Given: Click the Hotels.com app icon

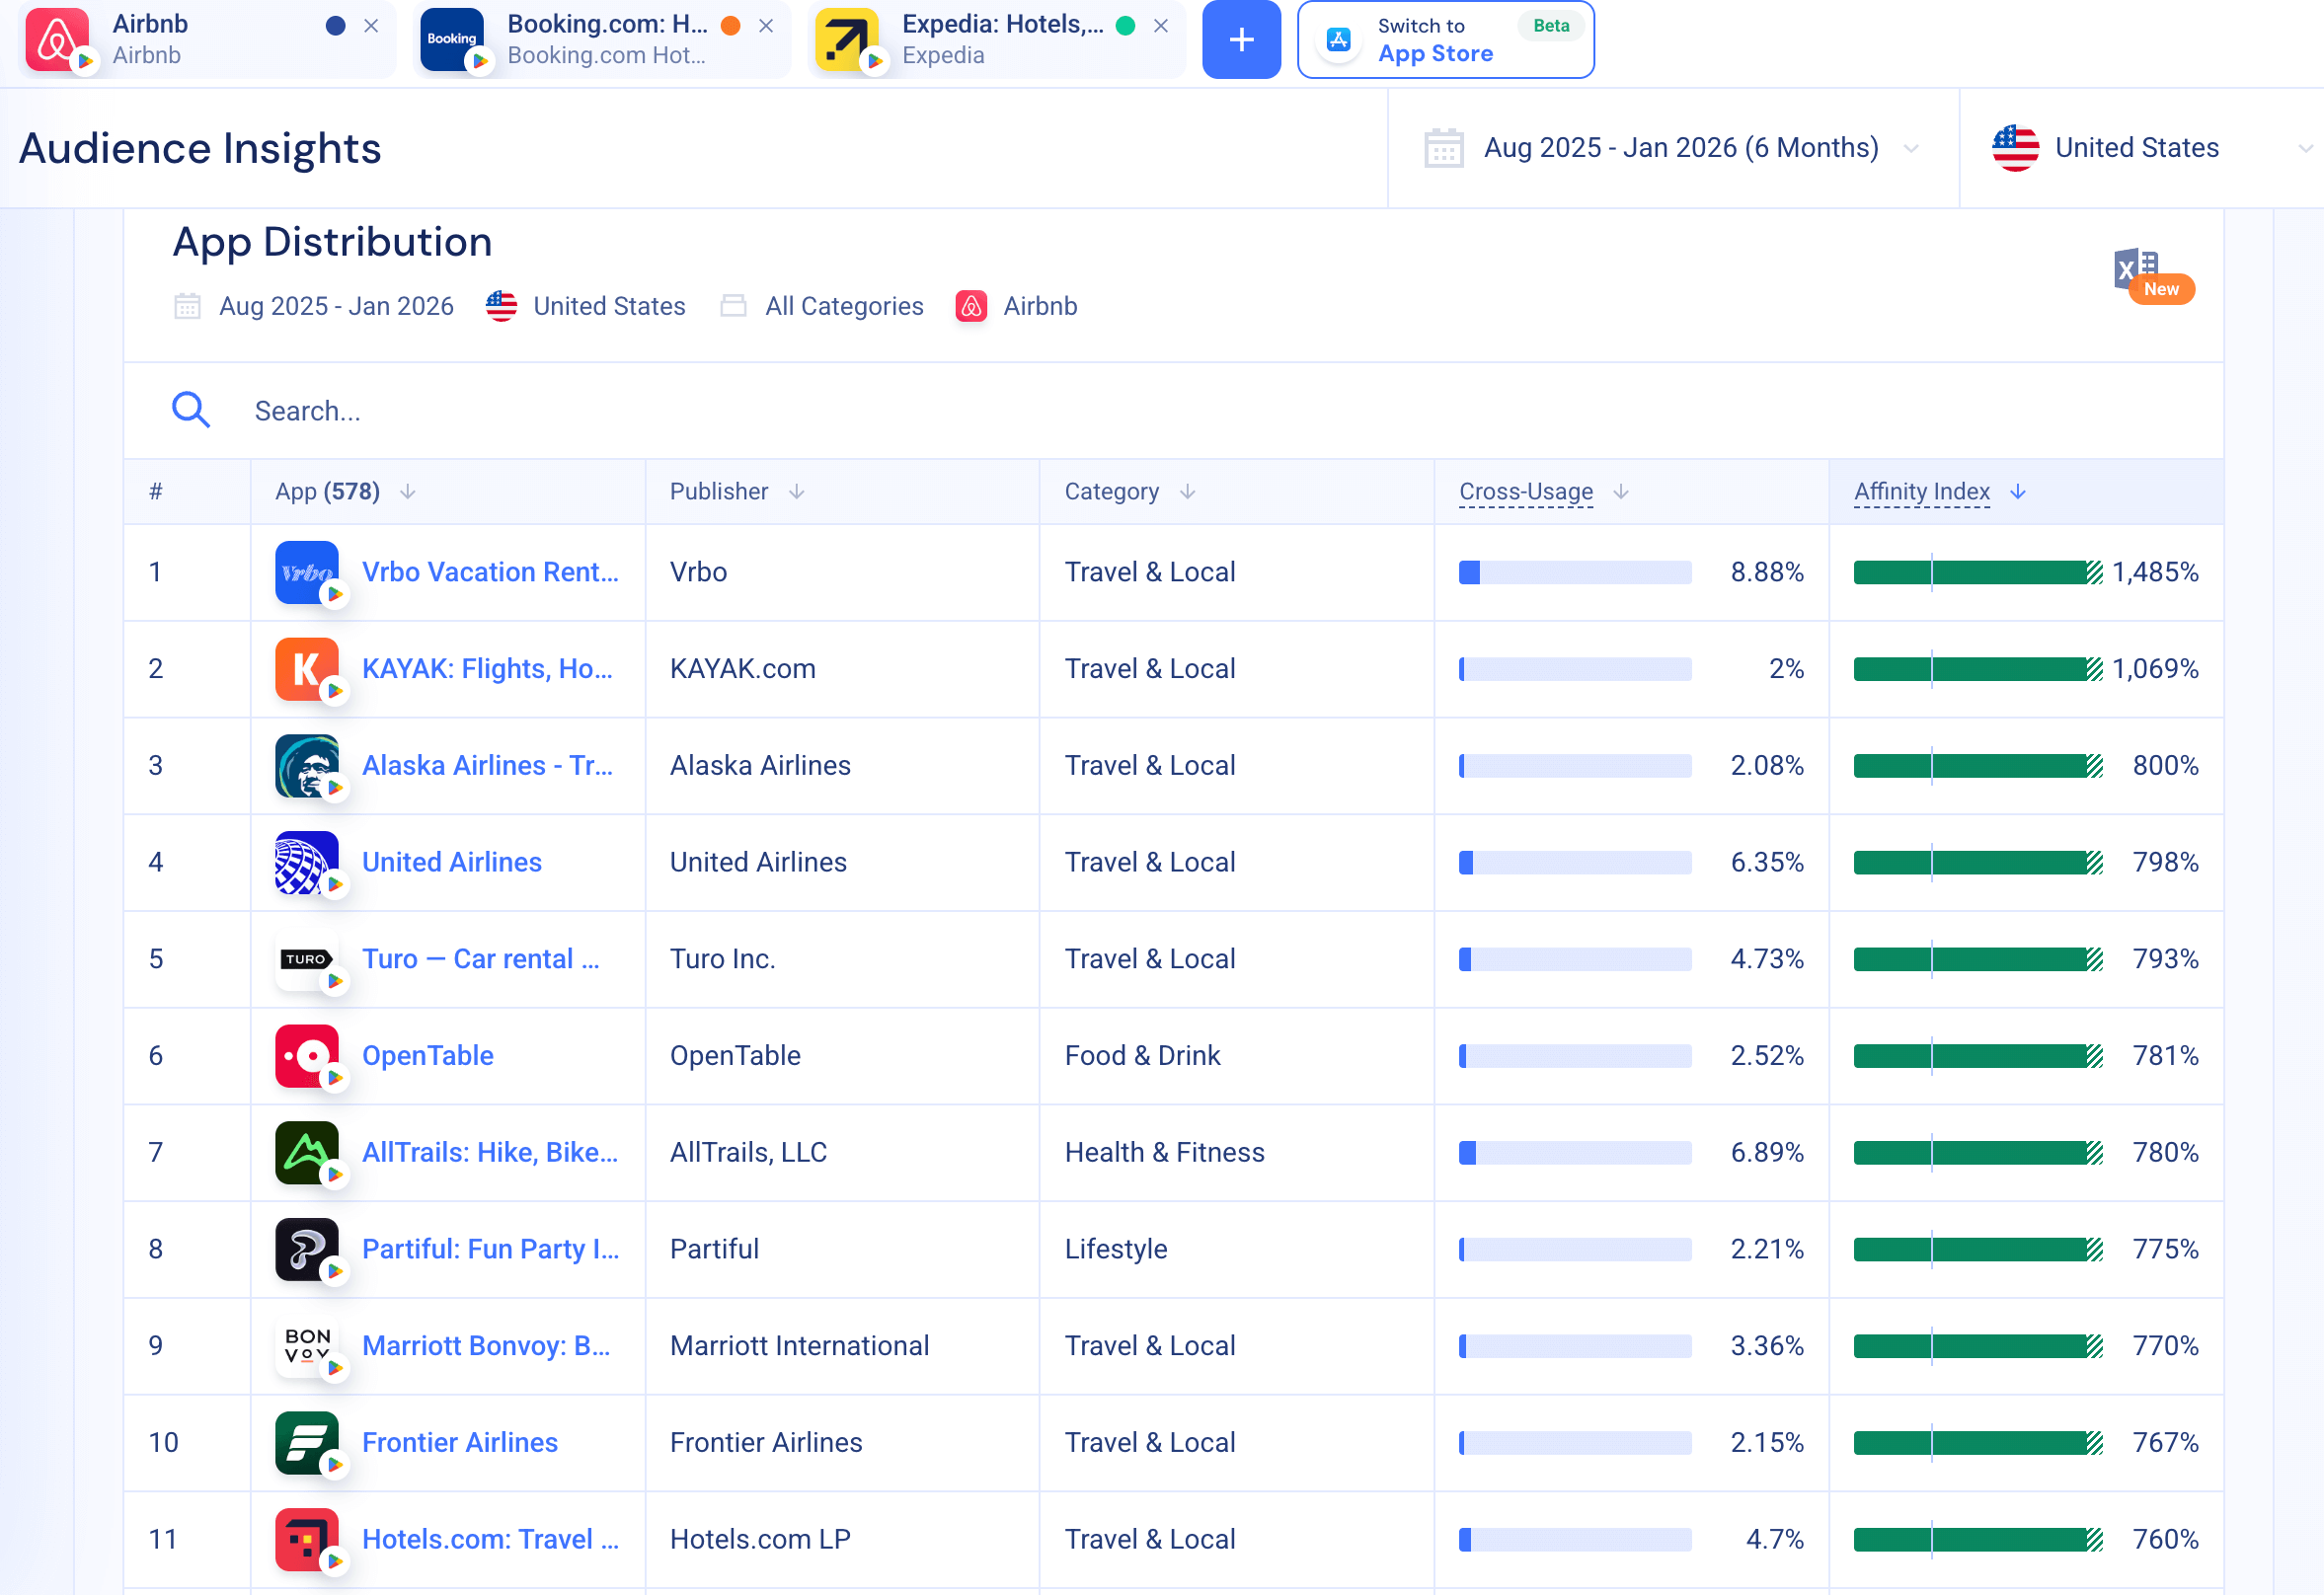Looking at the screenshot, I should pyautogui.click(x=306, y=1540).
